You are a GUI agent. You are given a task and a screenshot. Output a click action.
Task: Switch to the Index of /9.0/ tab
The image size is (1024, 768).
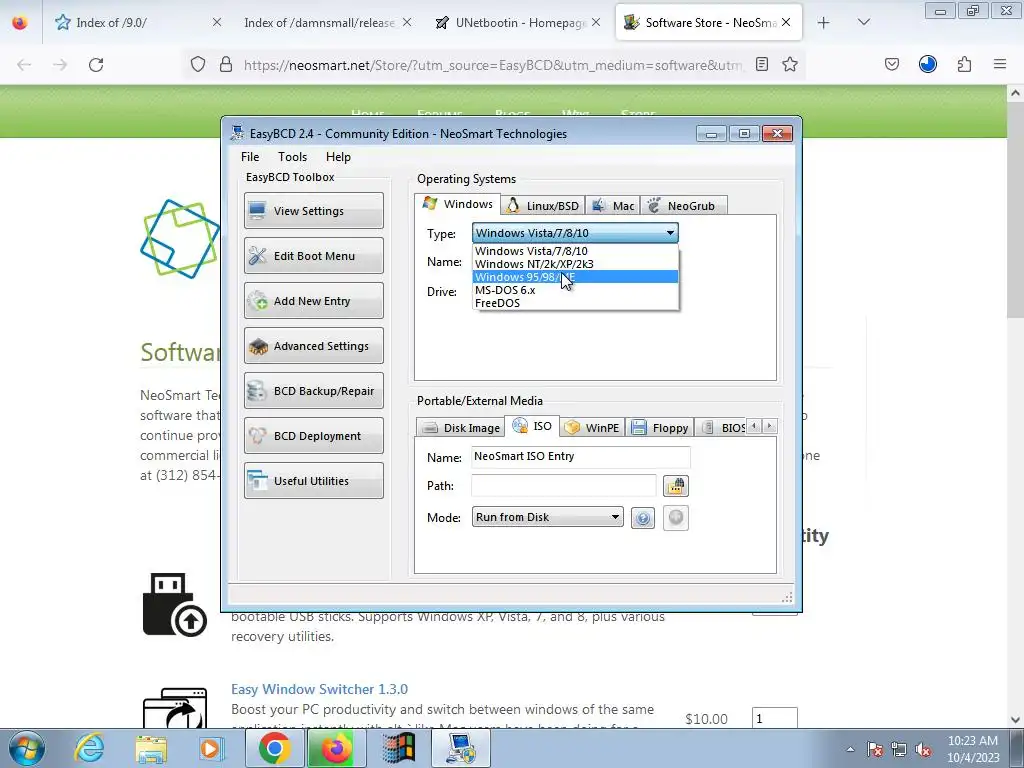point(138,23)
